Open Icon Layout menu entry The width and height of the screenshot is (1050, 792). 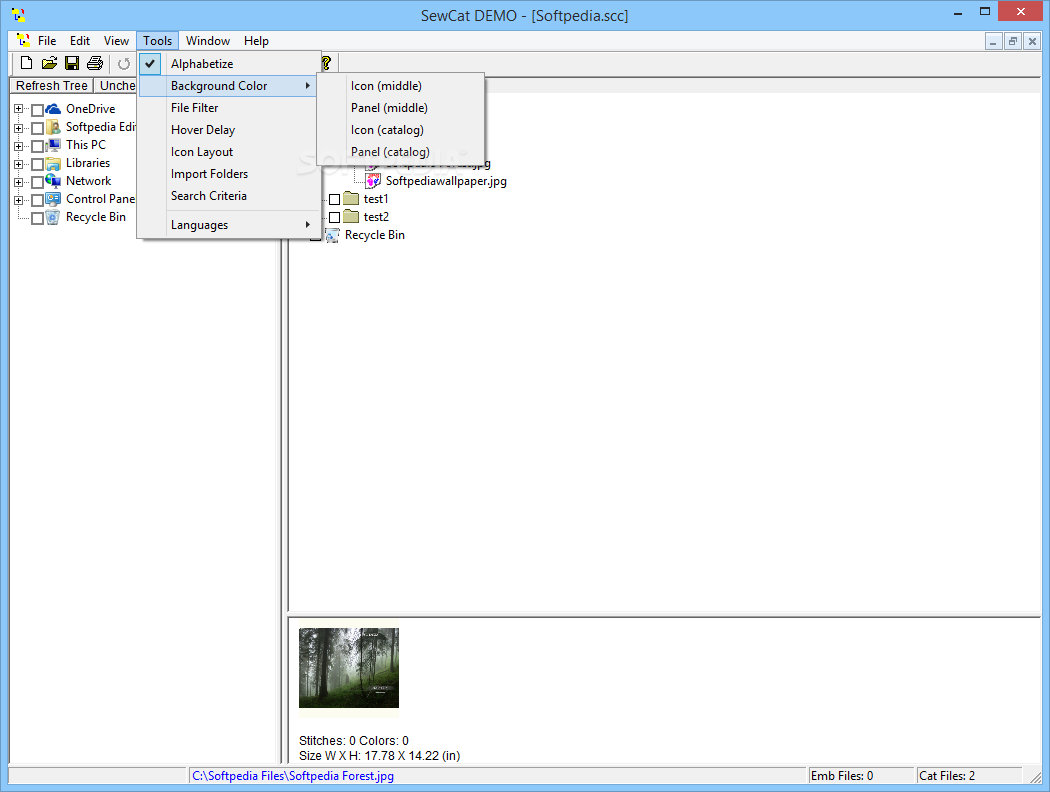click(228, 152)
